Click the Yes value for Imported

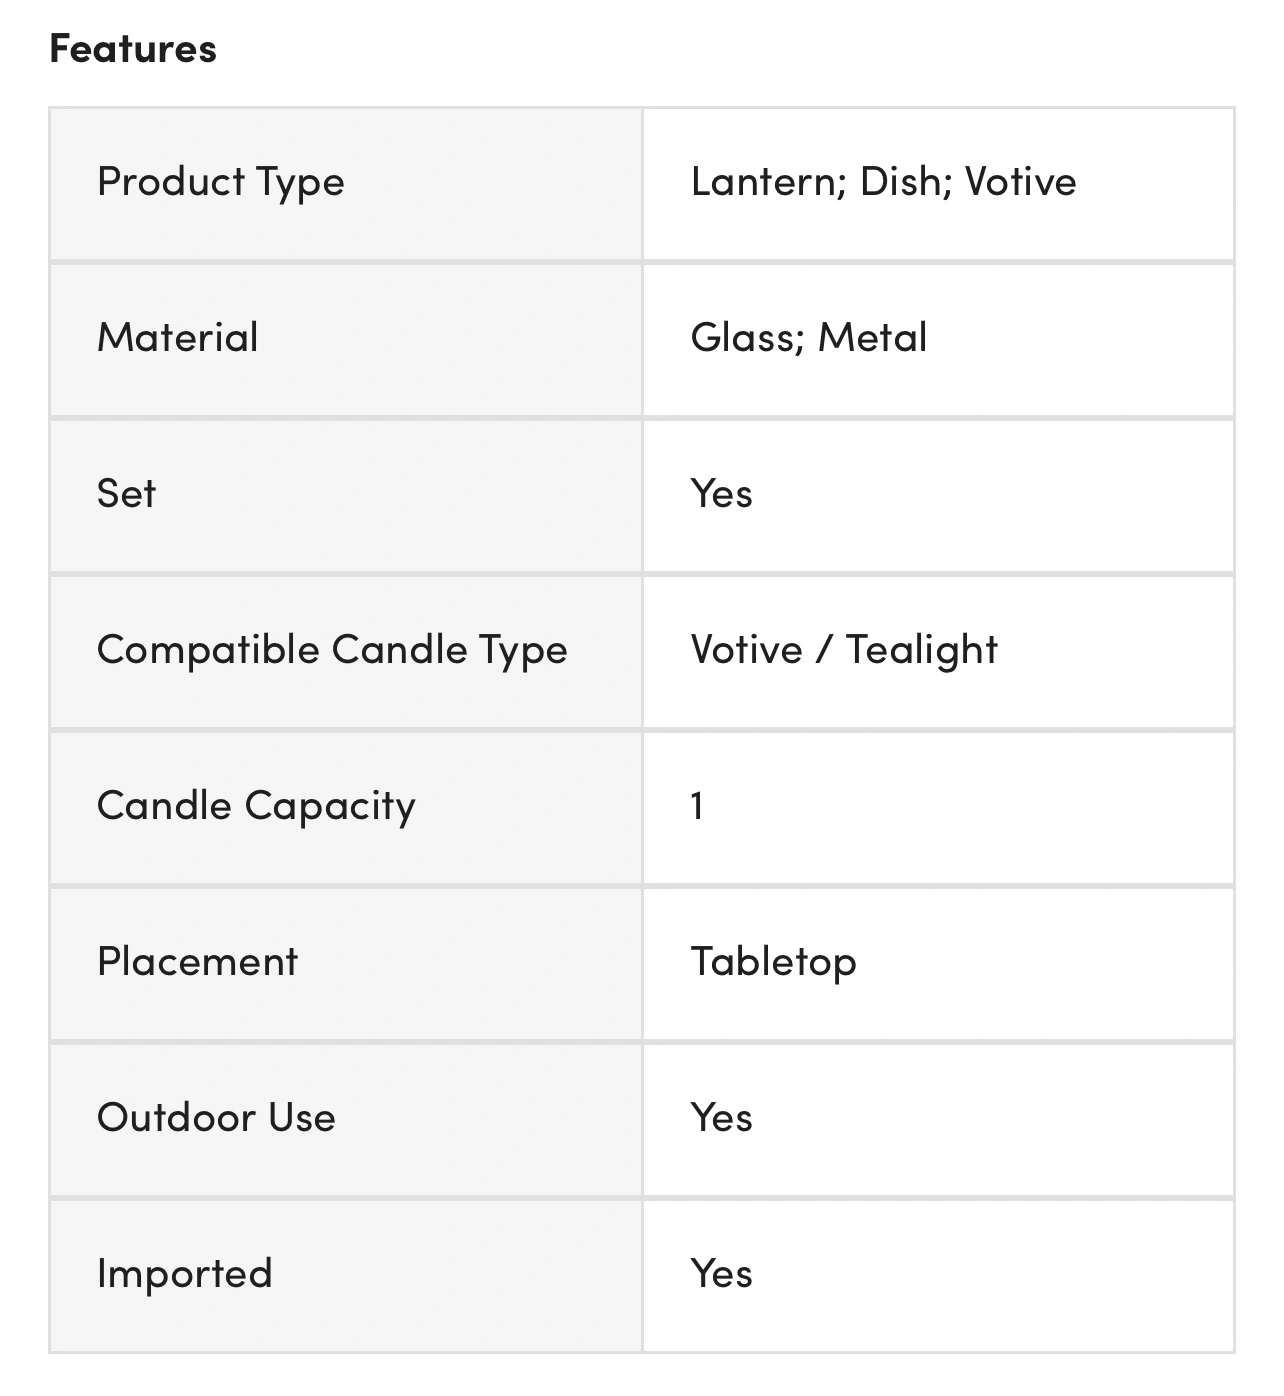coord(722,1274)
